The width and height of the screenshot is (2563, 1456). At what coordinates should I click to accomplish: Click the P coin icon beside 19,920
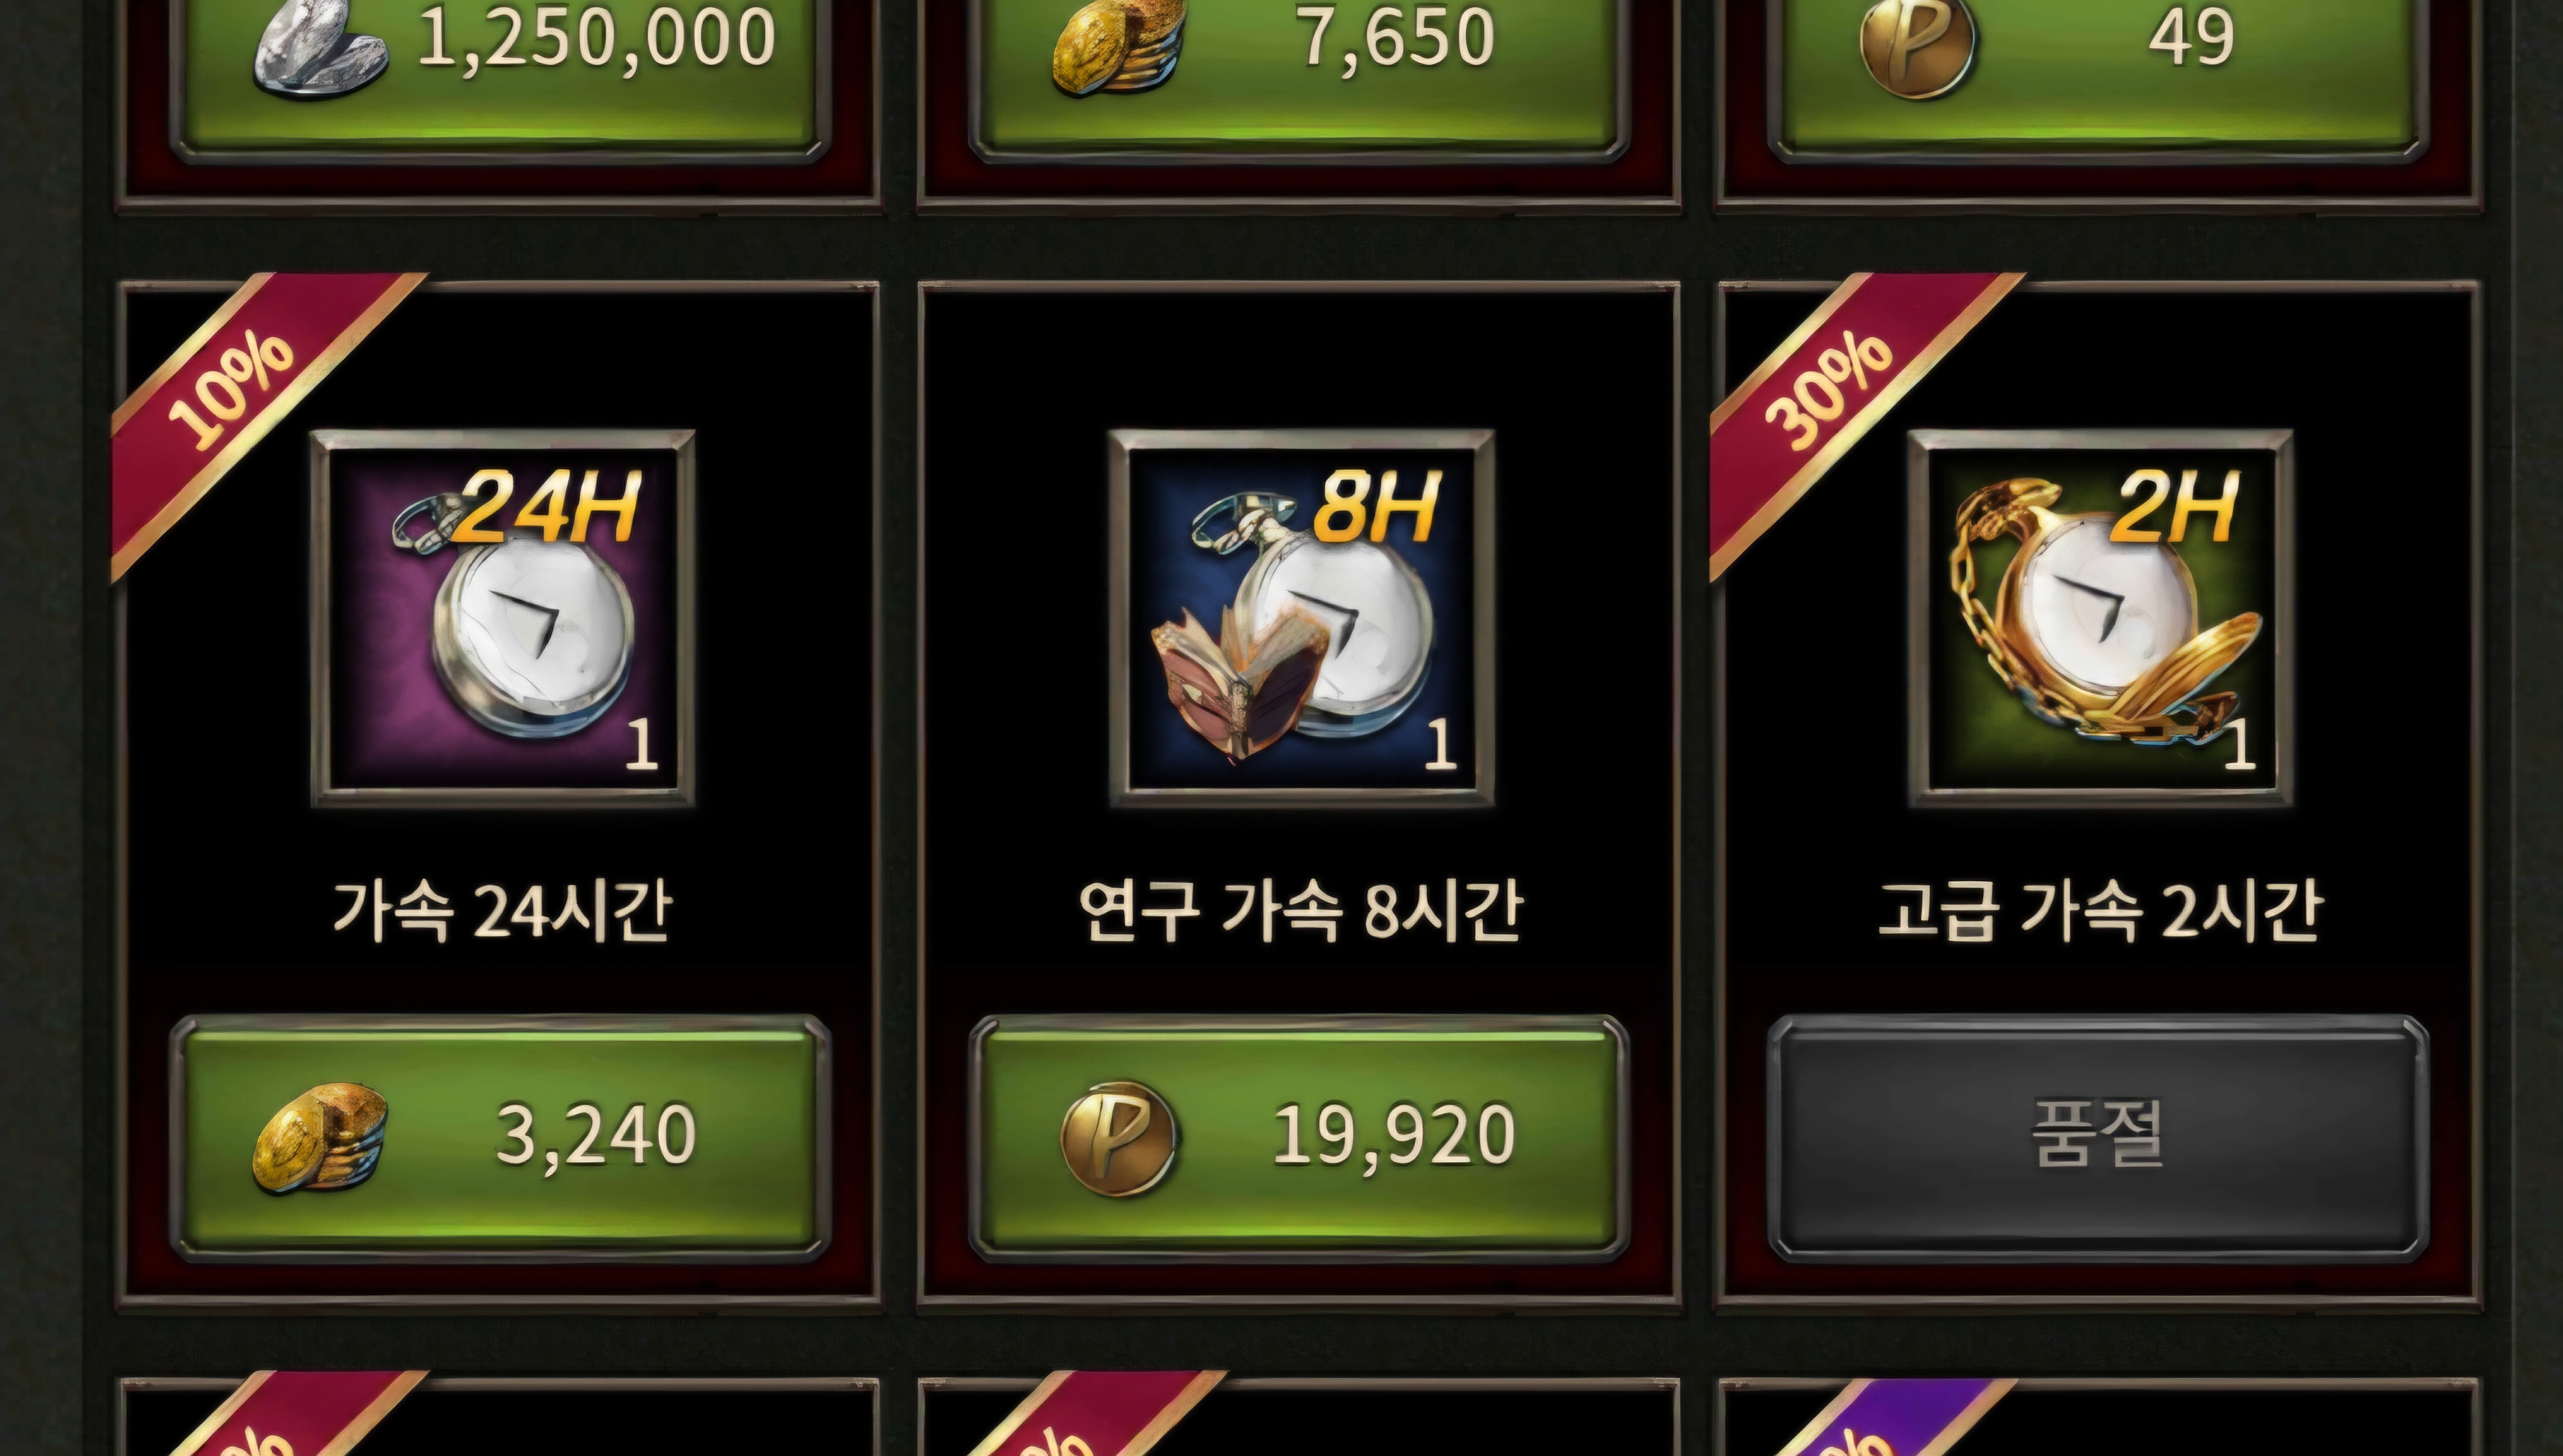[1119, 1138]
